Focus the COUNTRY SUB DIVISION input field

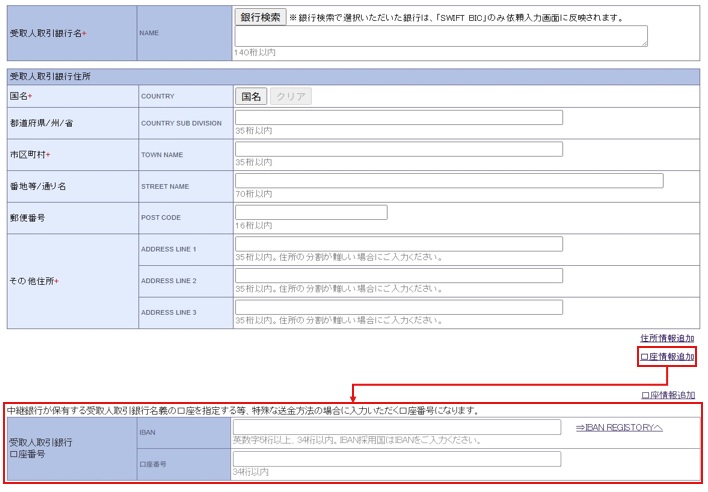(399, 118)
